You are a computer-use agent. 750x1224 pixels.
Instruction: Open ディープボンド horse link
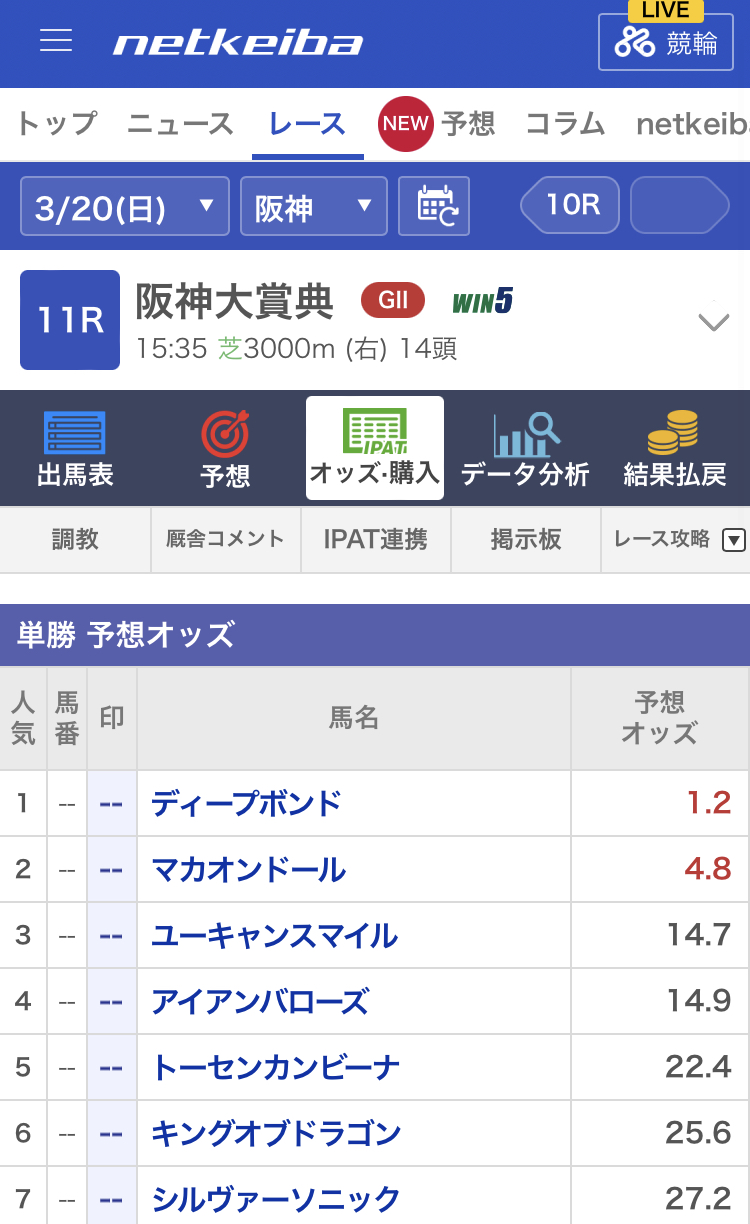[246, 803]
